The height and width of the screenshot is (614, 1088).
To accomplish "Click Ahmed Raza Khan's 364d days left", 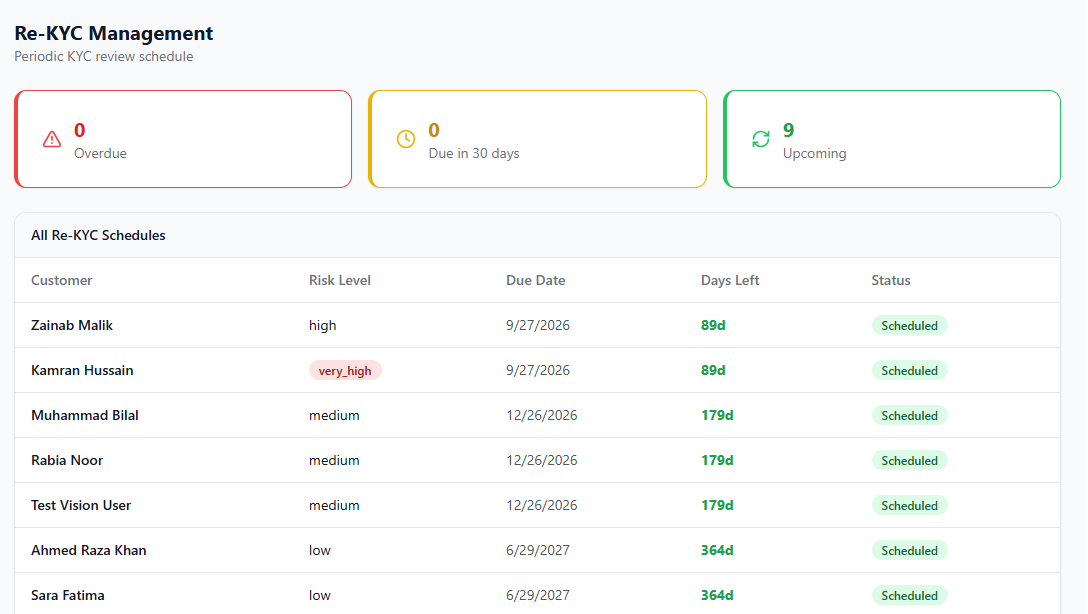I will (x=717, y=551).
